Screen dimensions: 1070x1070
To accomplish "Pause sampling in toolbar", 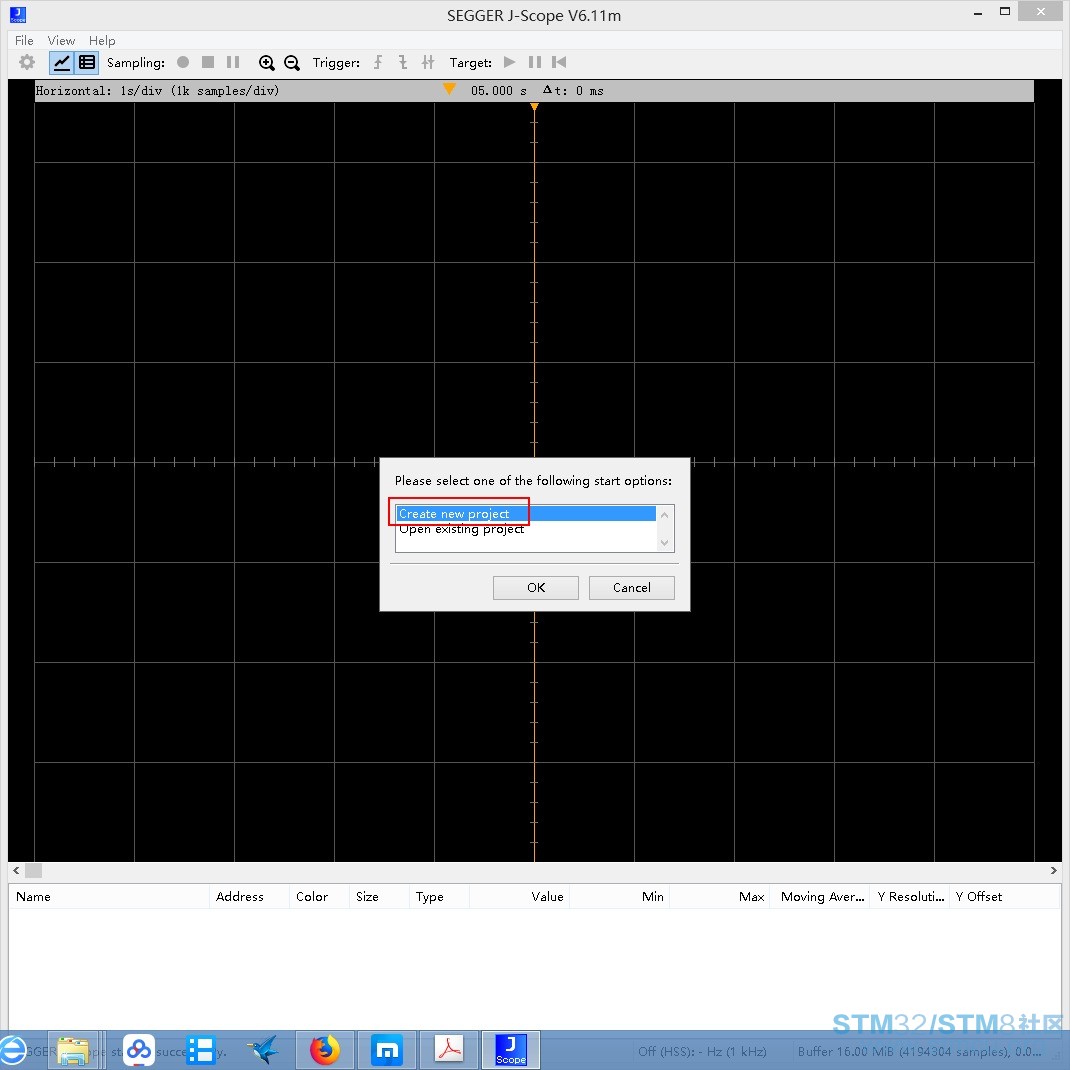I will (233, 62).
